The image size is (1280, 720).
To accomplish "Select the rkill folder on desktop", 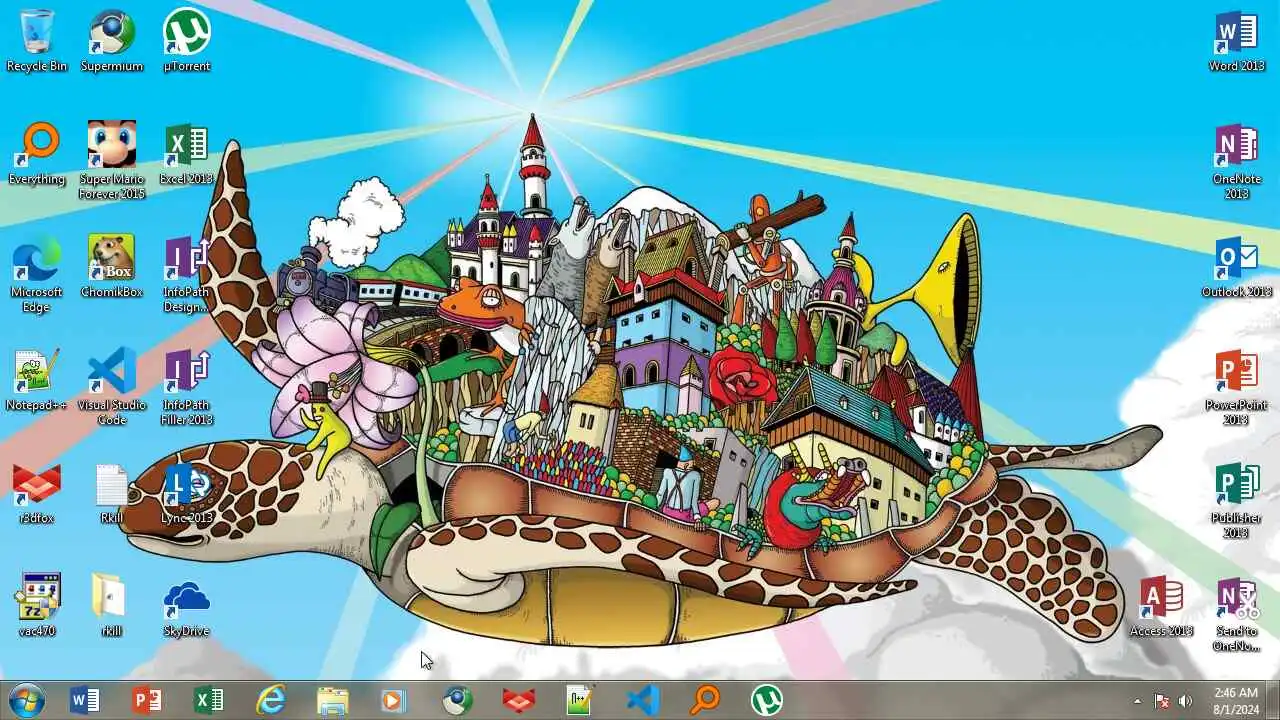I will point(112,605).
